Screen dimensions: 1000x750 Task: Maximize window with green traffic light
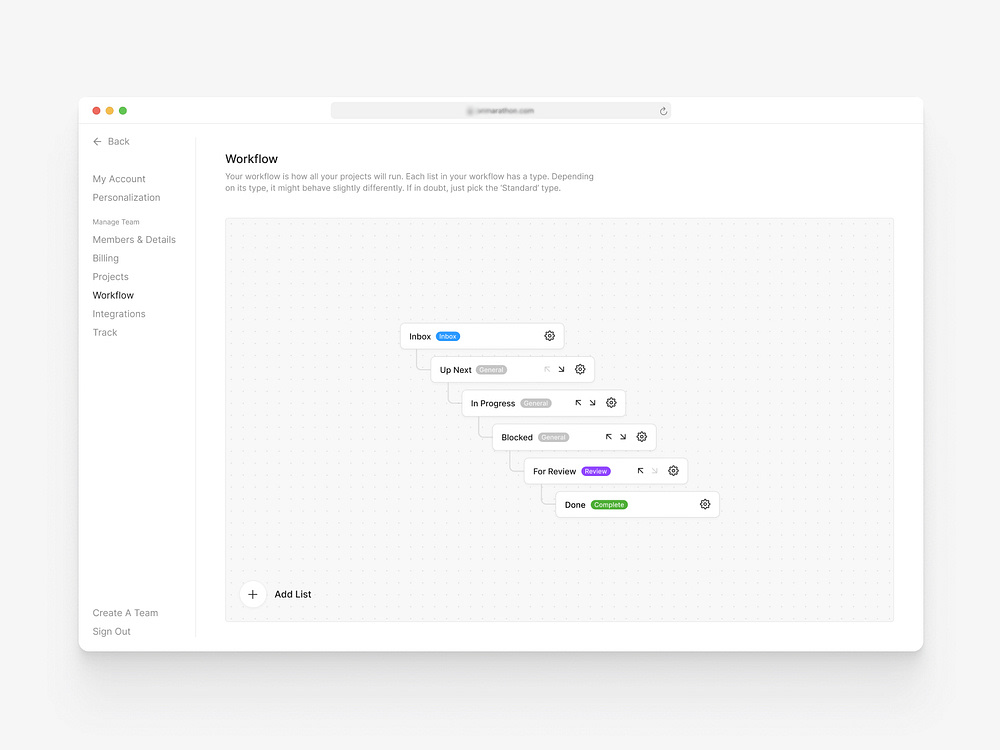pos(123,111)
